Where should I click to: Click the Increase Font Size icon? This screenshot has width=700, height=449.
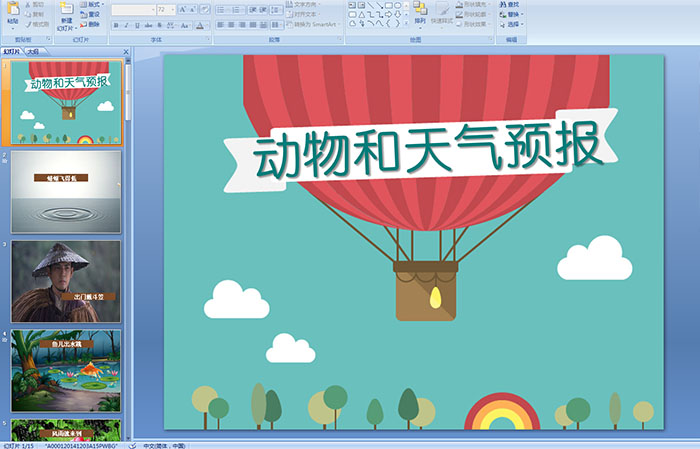[183, 9]
